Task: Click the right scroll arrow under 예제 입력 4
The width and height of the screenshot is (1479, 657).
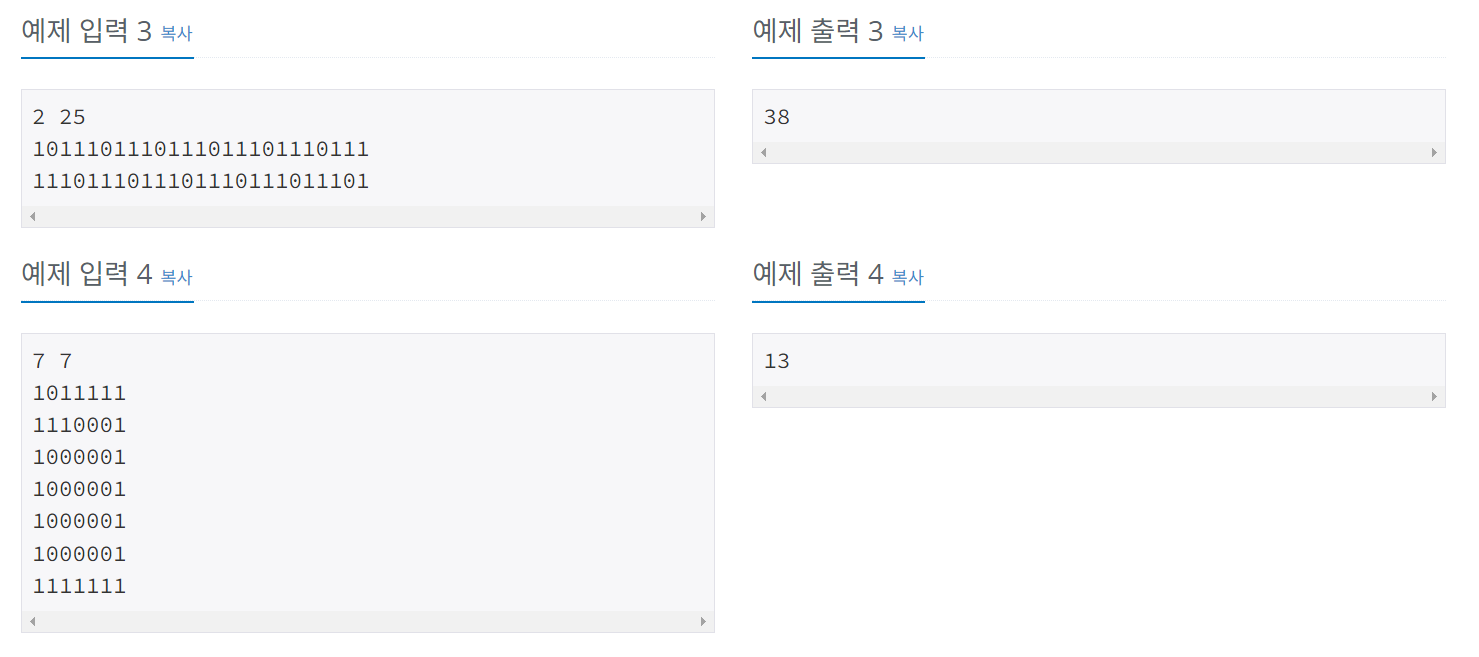Action: coord(705,620)
